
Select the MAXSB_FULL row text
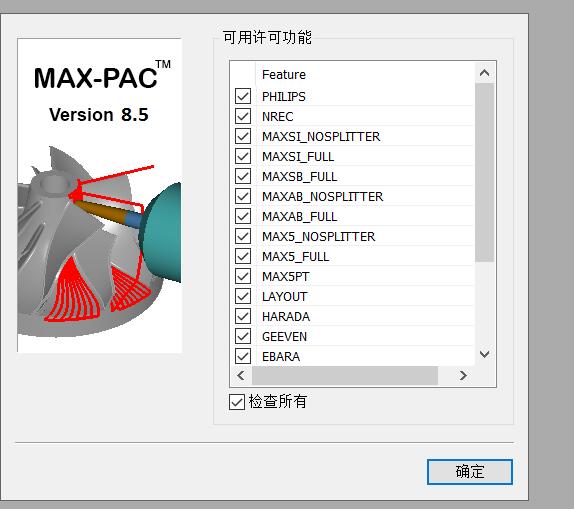pyautogui.click(x=299, y=177)
